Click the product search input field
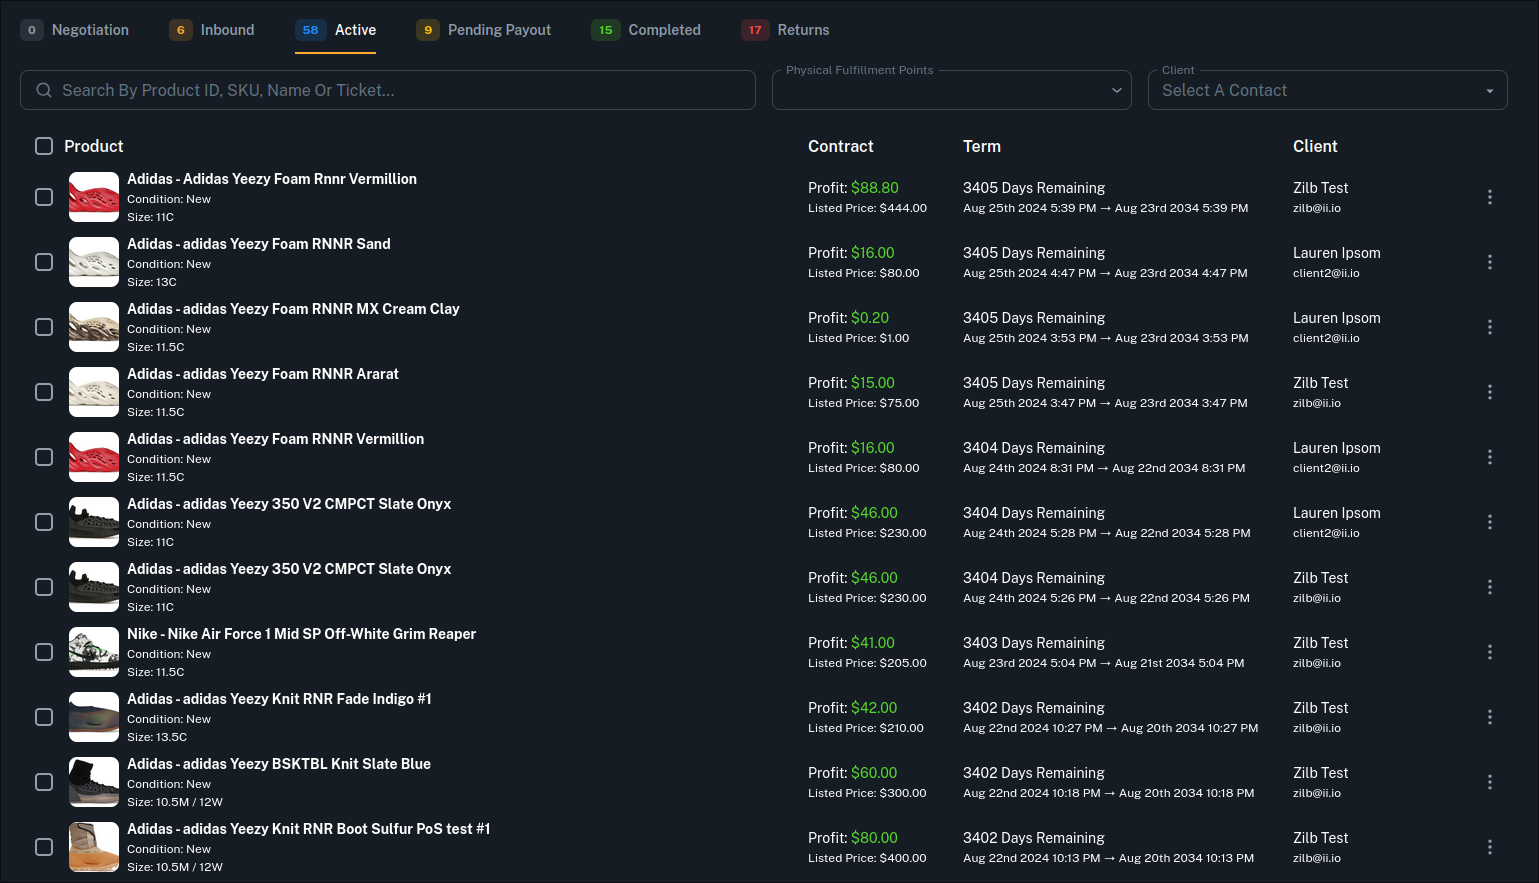Viewport: 1539px width, 883px height. click(x=388, y=90)
